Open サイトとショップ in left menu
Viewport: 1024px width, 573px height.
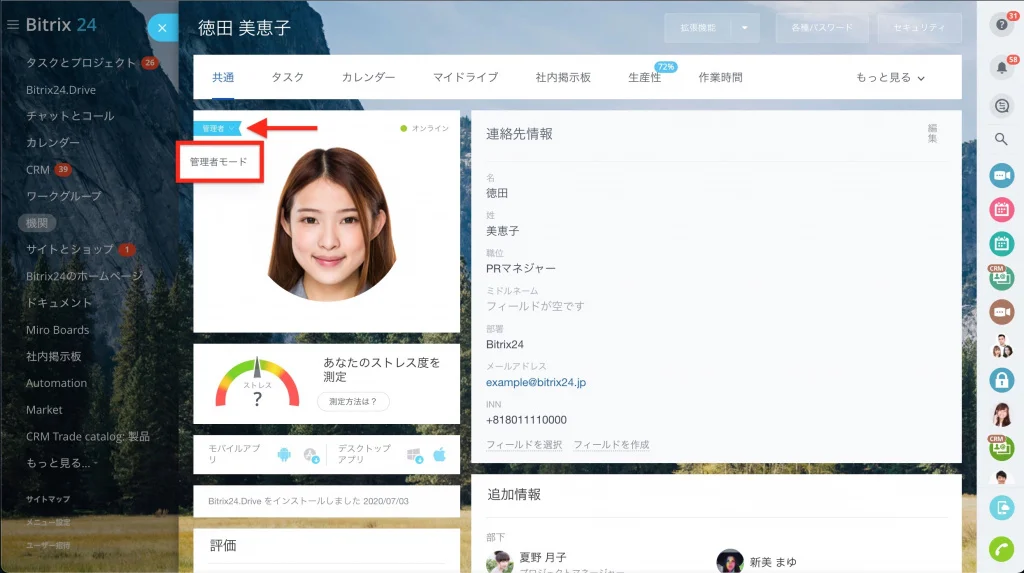pos(69,249)
